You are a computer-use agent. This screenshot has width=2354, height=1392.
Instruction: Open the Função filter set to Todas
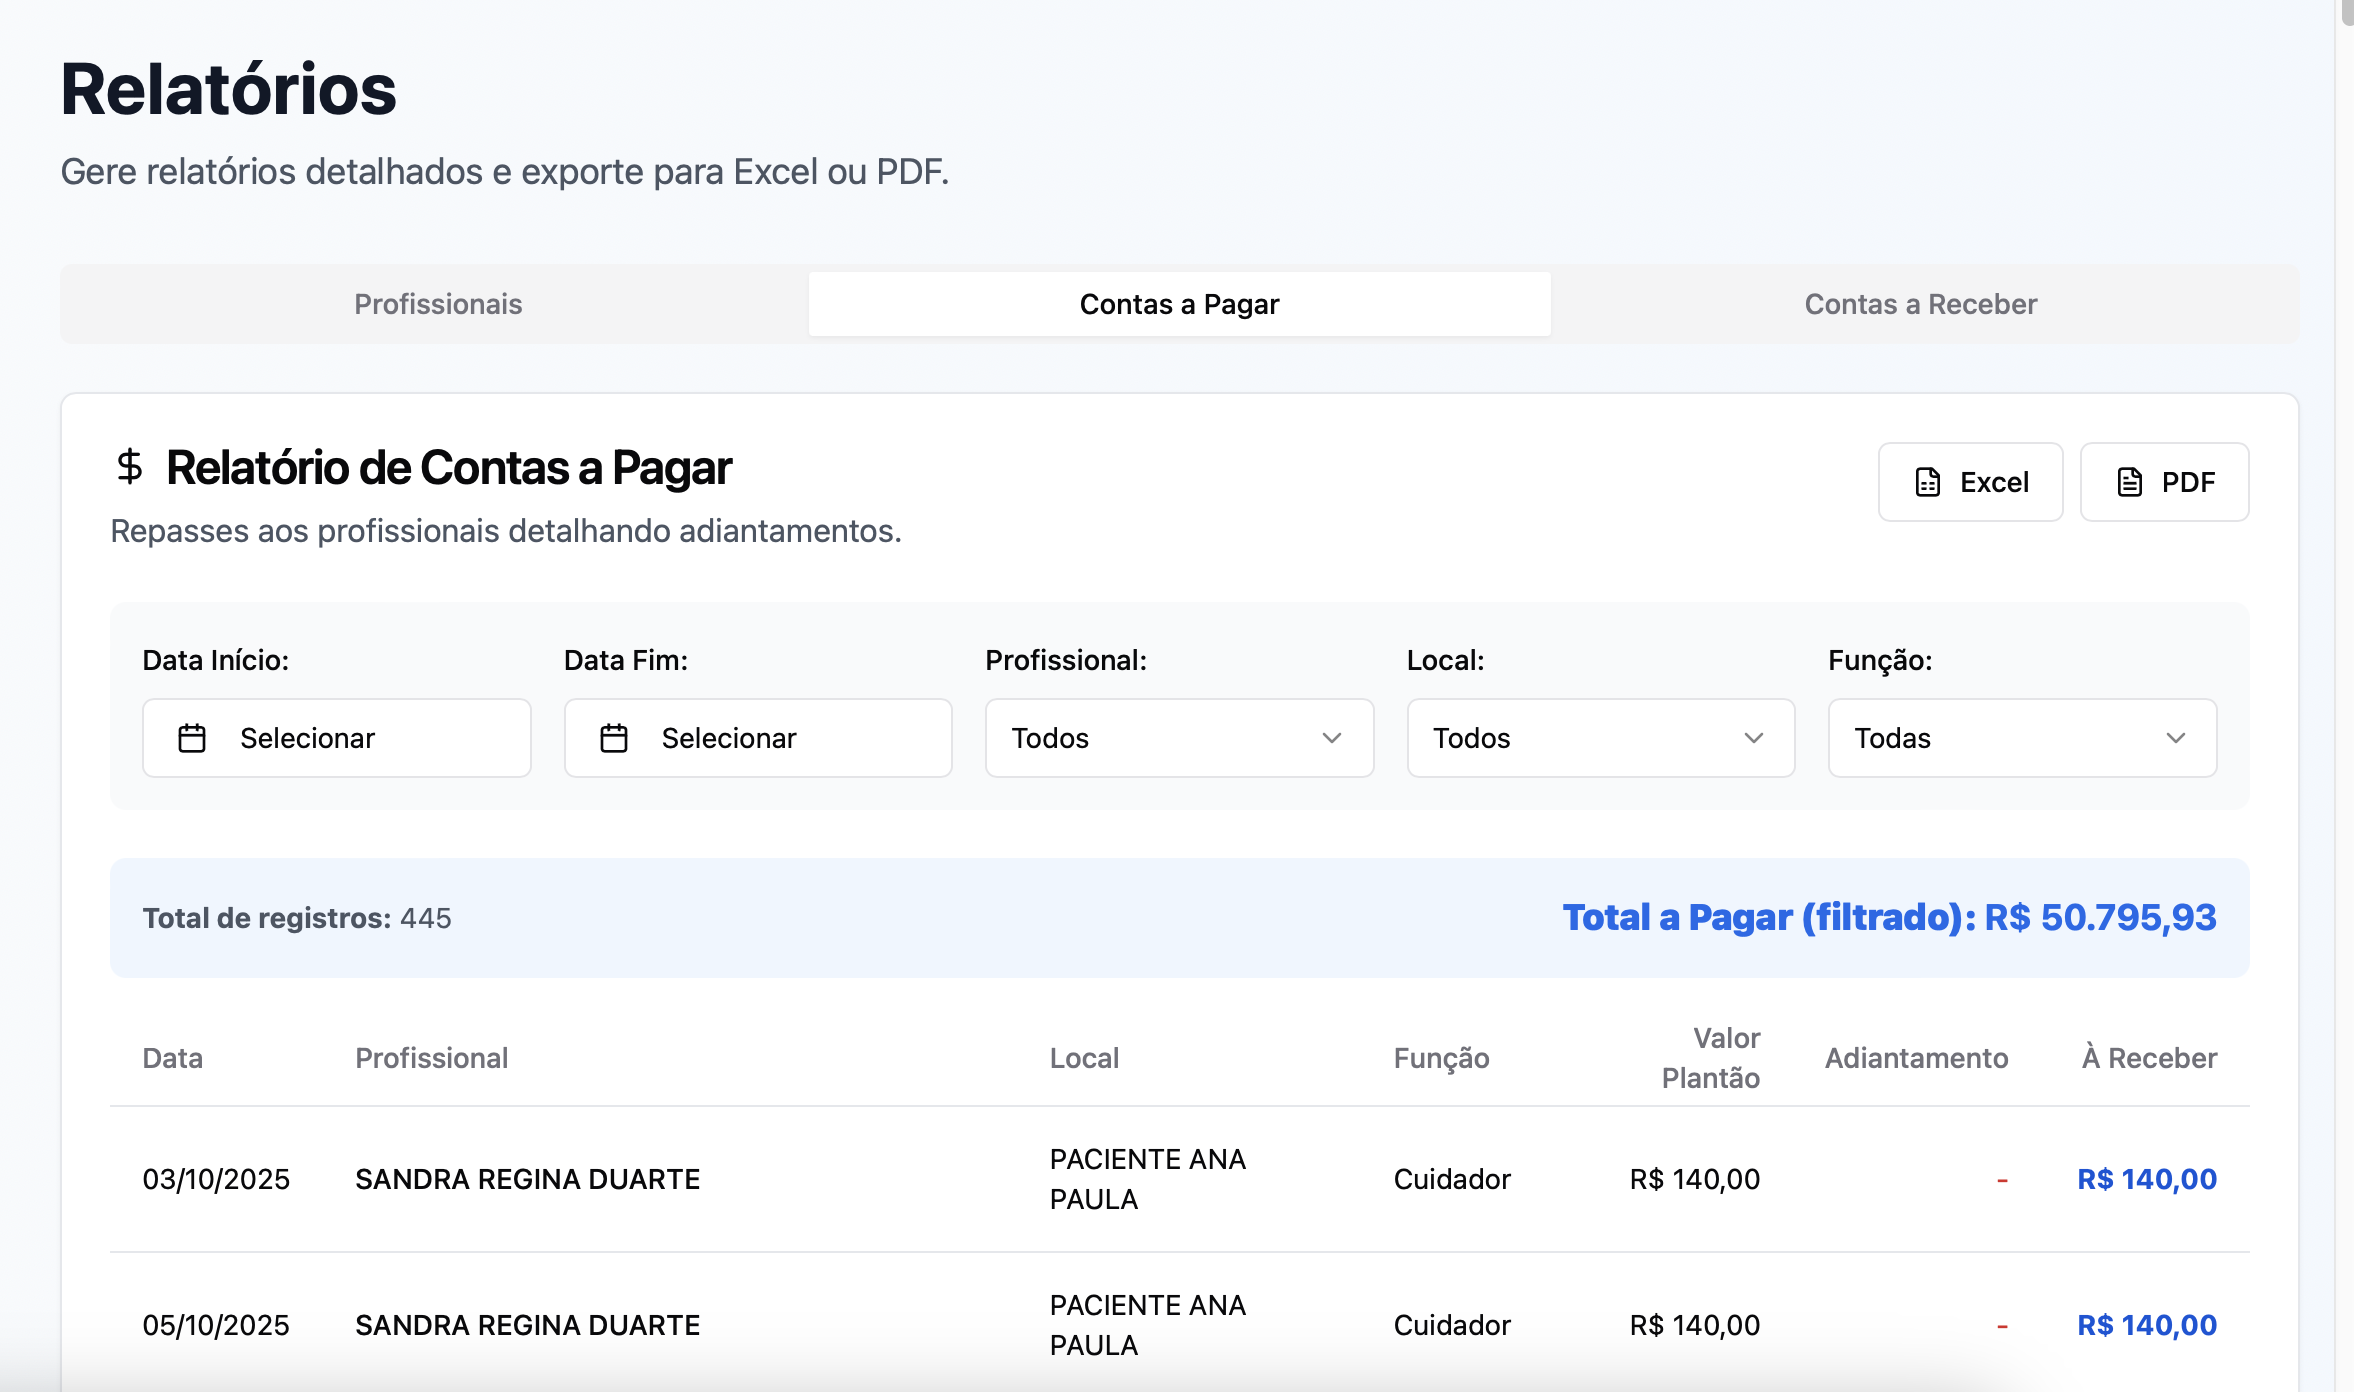[x=2021, y=738]
